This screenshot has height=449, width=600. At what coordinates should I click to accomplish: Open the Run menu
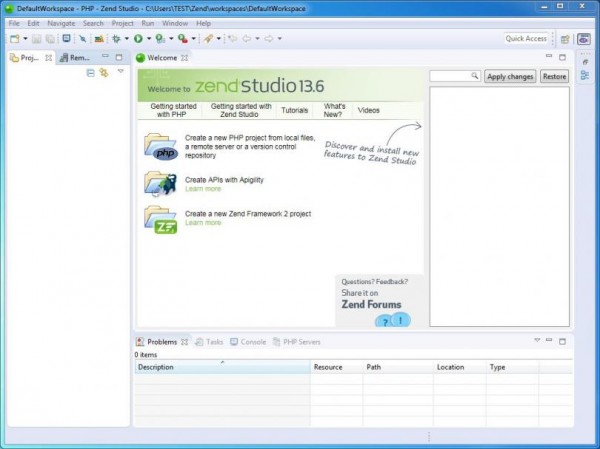pos(148,23)
